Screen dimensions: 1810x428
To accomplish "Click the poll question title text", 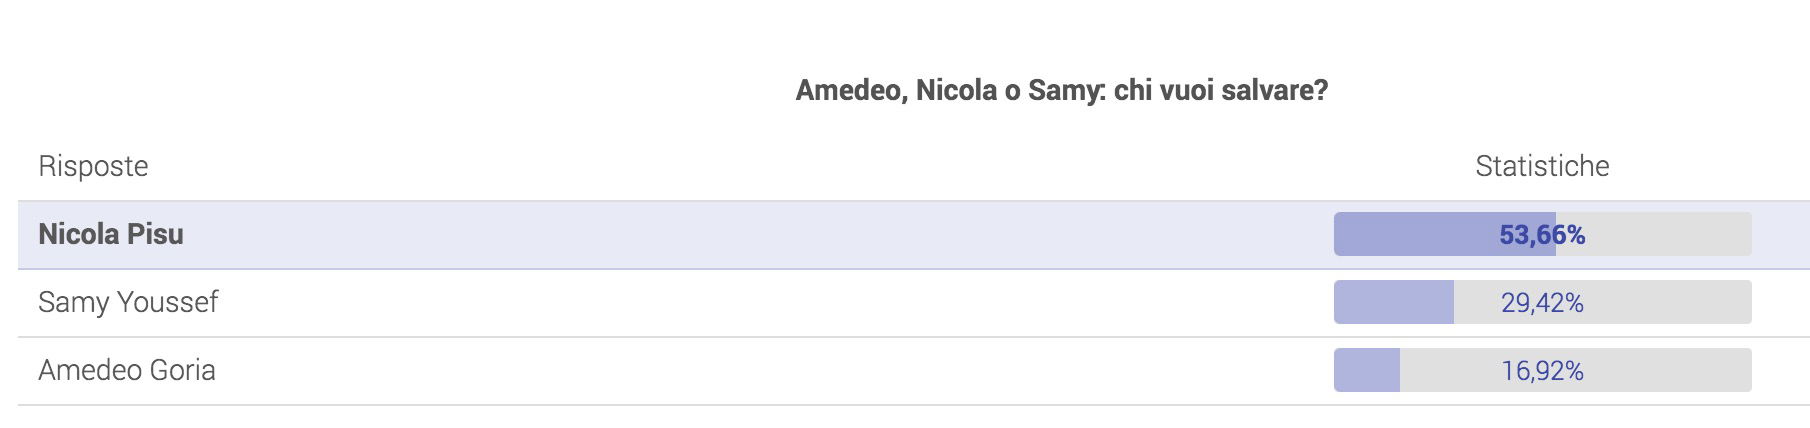I will click(1061, 91).
